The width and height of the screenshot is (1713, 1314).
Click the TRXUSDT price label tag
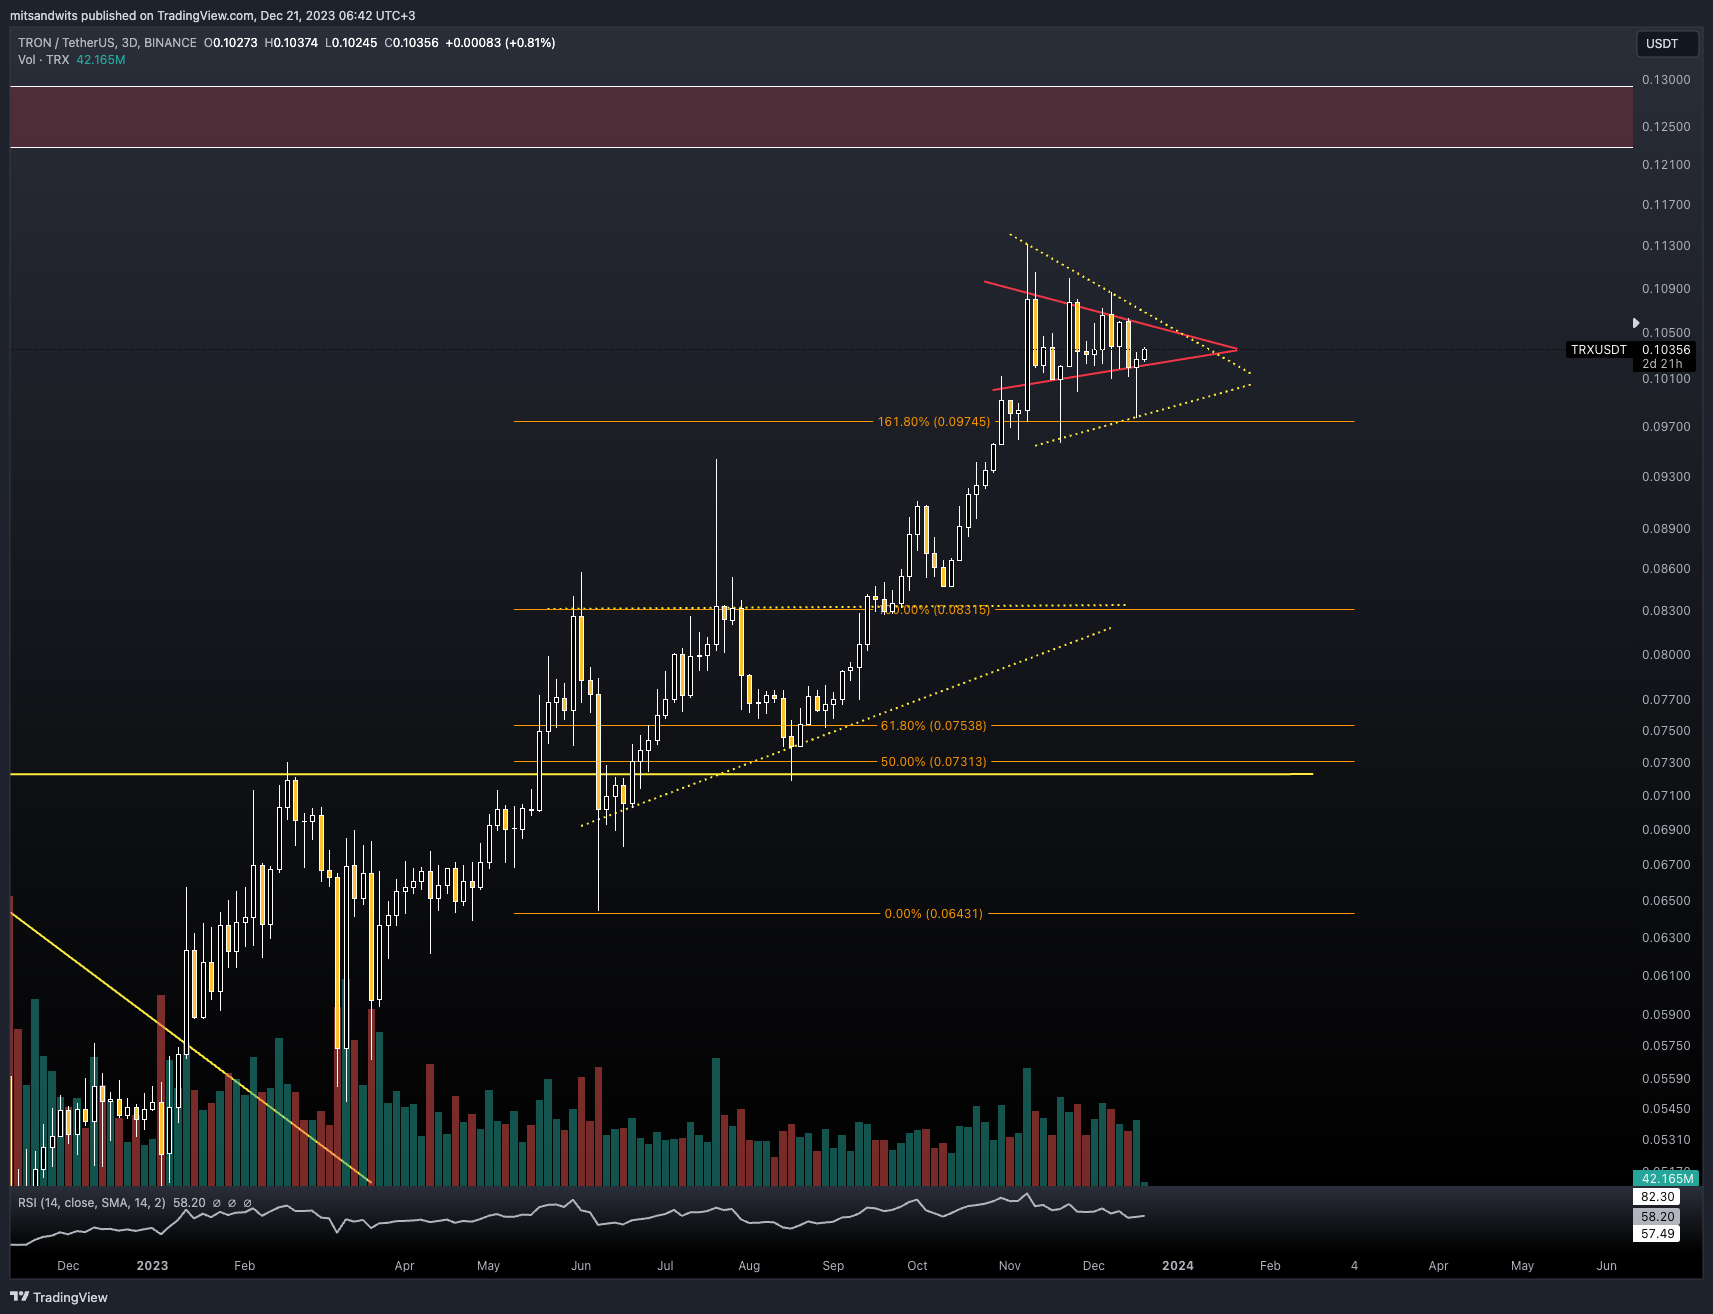tap(1598, 350)
